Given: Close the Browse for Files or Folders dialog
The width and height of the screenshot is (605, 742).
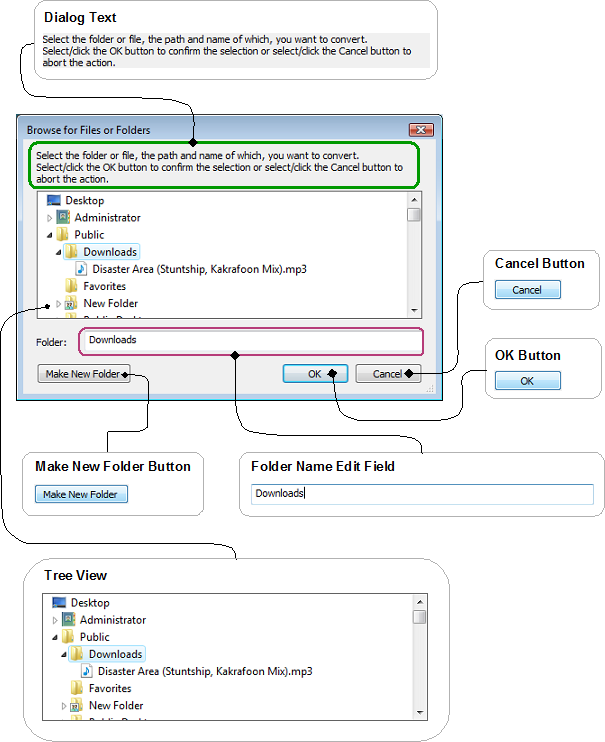Looking at the screenshot, I should pyautogui.click(x=421, y=130).
